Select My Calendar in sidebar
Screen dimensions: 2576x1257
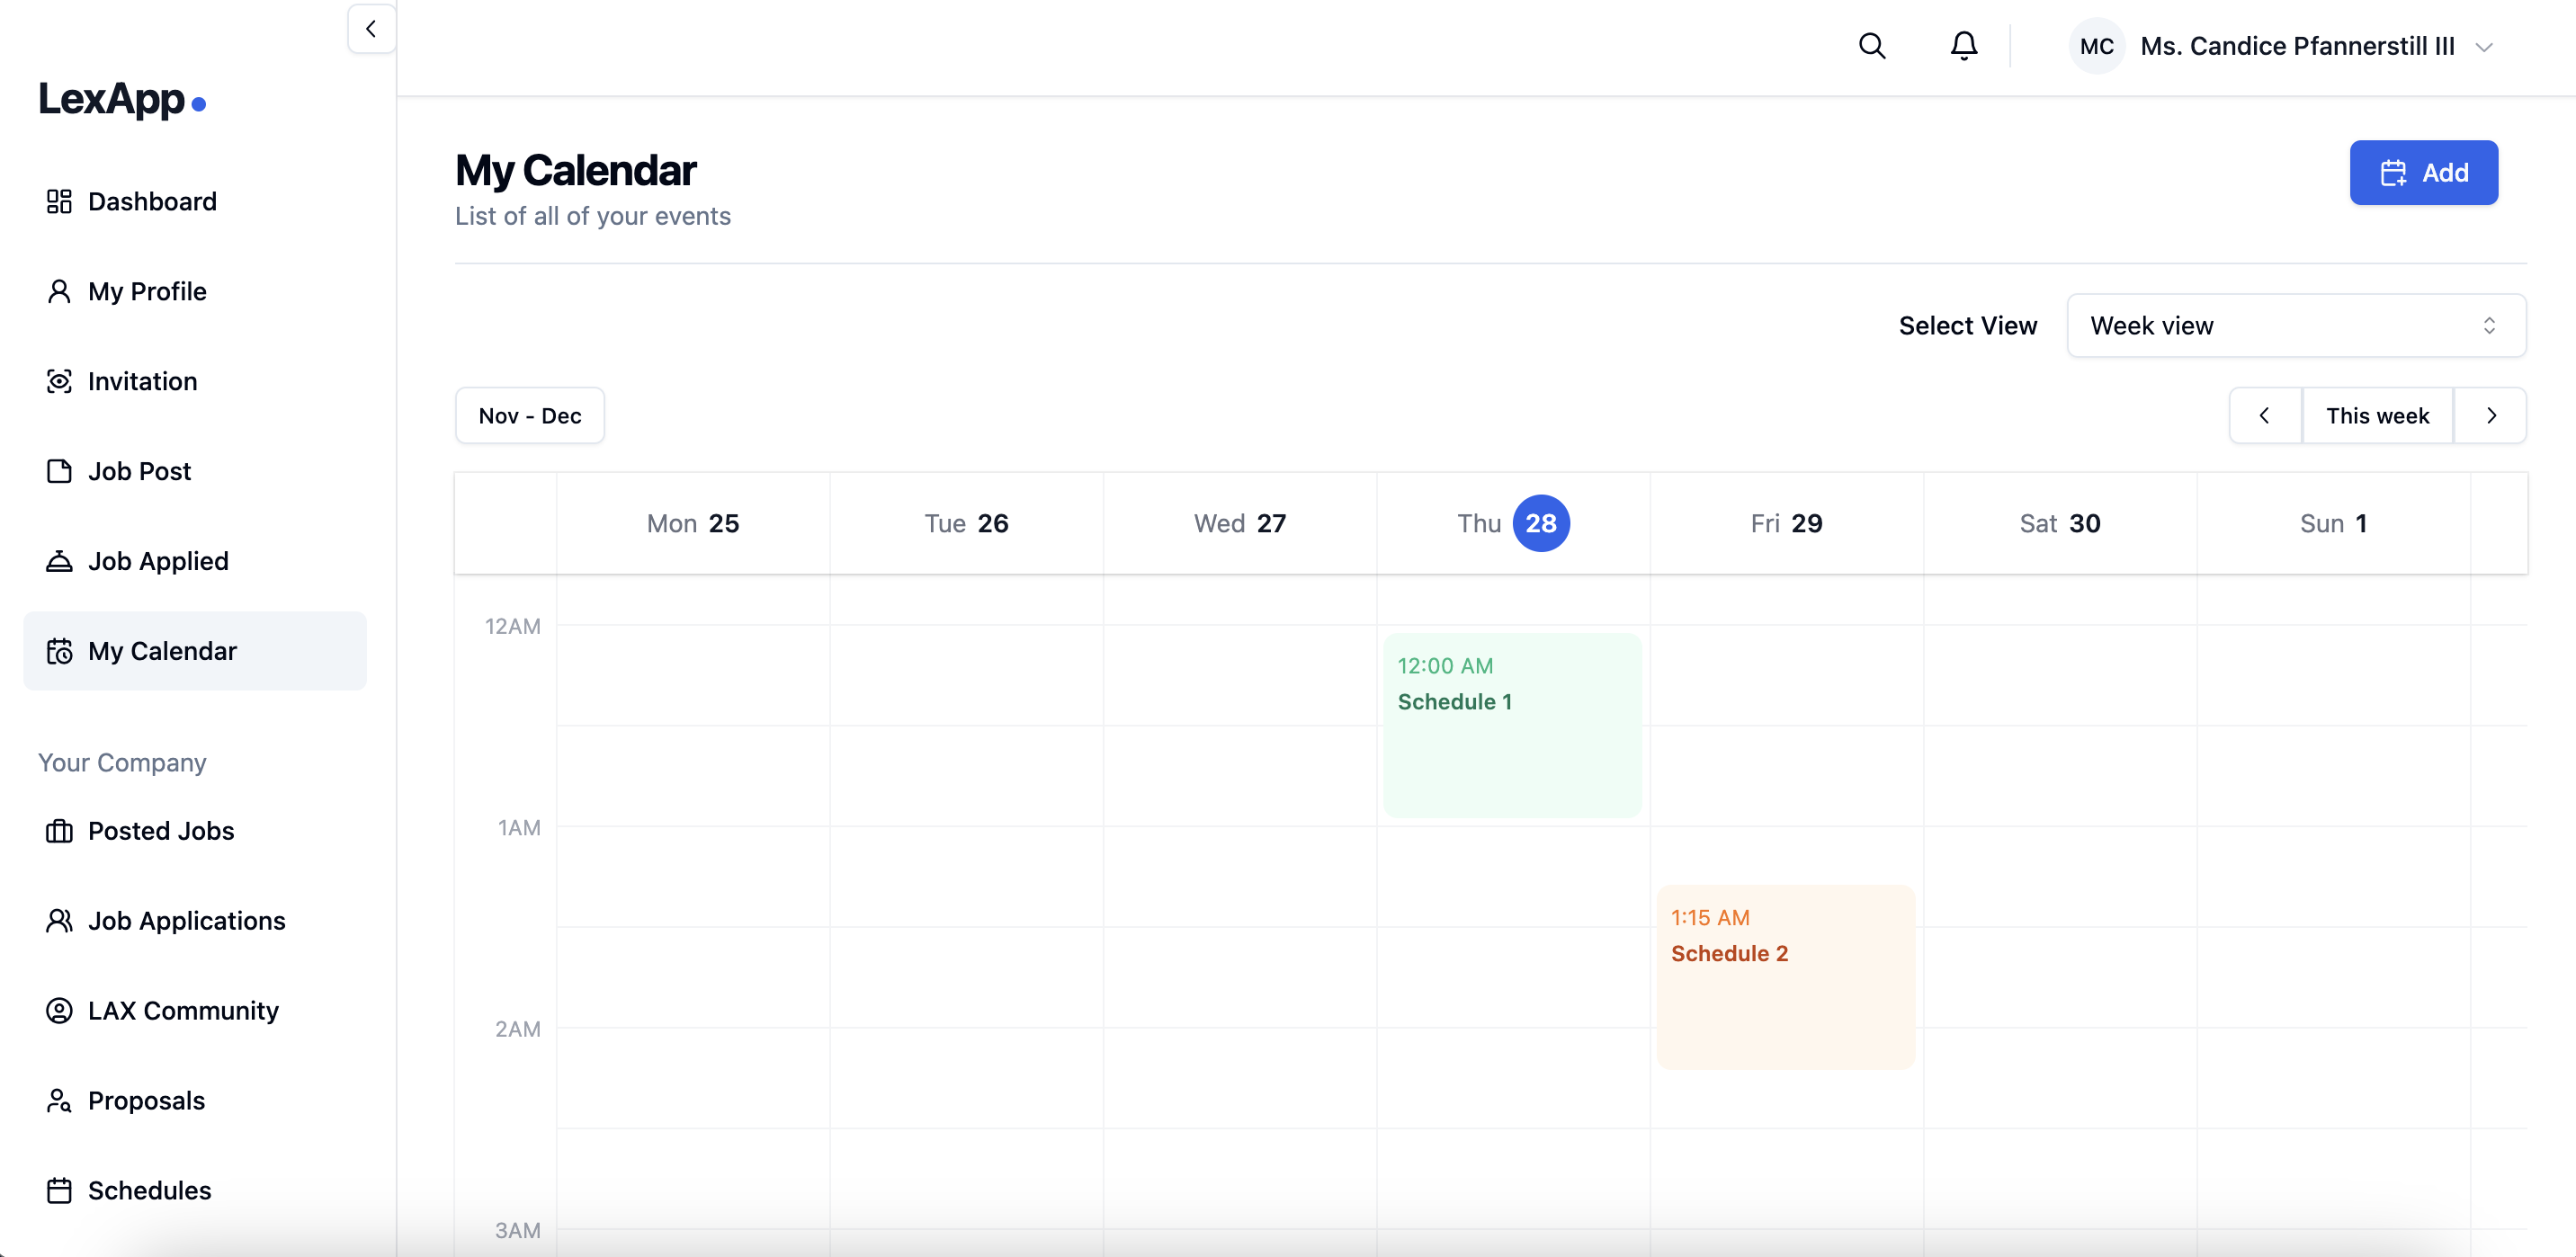pos(195,651)
